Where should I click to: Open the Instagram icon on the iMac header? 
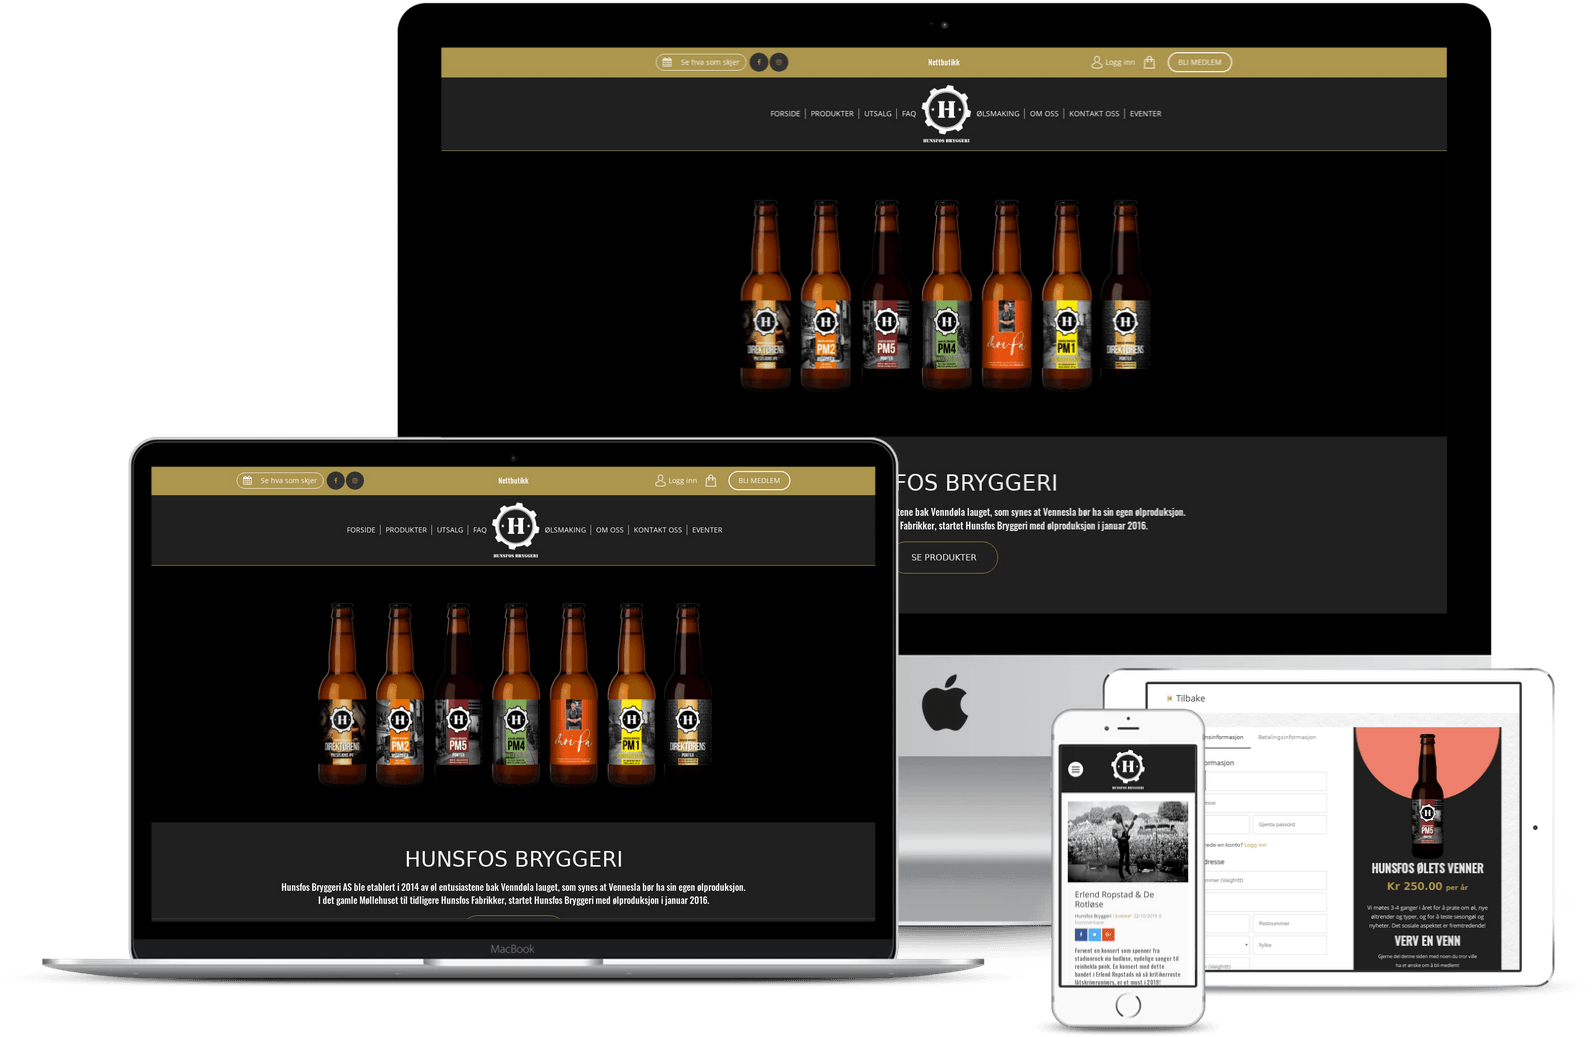pos(779,62)
